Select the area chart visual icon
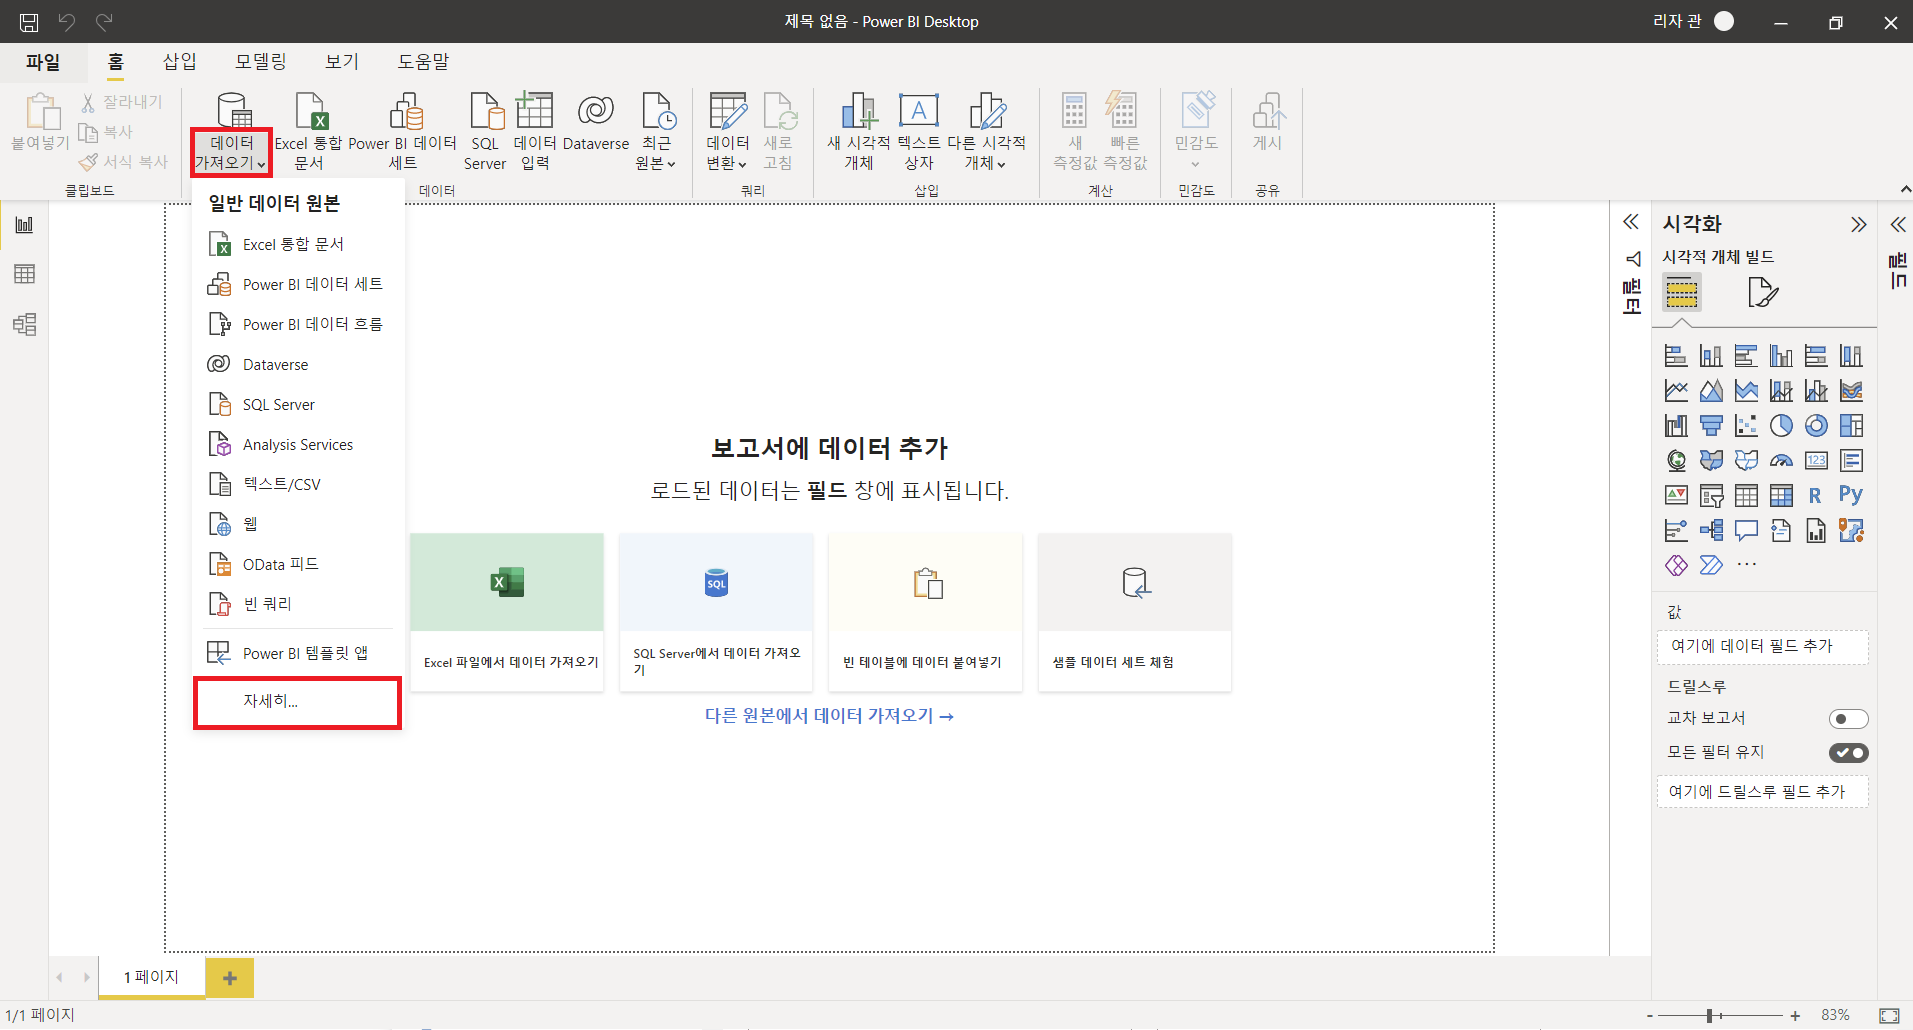This screenshot has height=1030, width=1913. coord(1711,391)
